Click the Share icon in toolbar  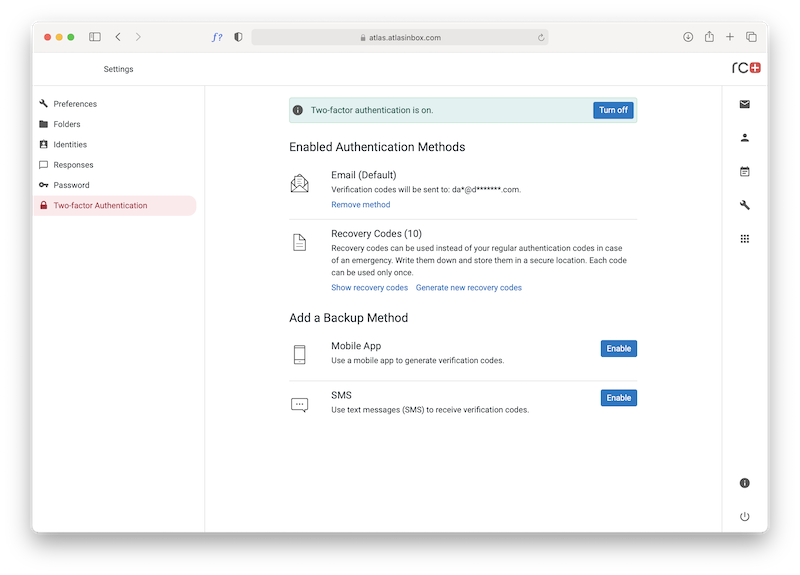(x=709, y=36)
